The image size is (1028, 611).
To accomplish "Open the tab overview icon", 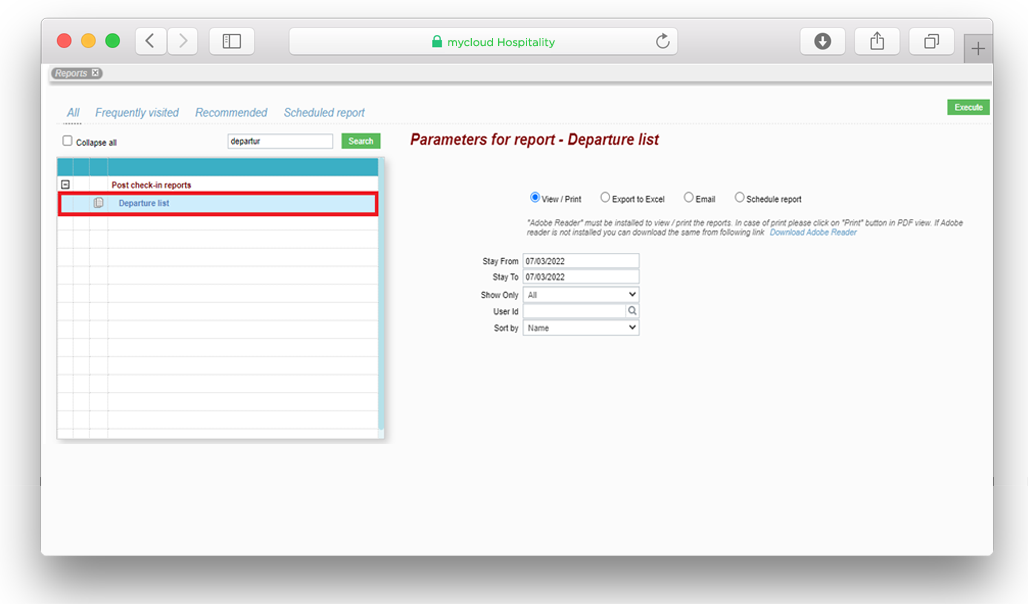I will tap(931, 41).
